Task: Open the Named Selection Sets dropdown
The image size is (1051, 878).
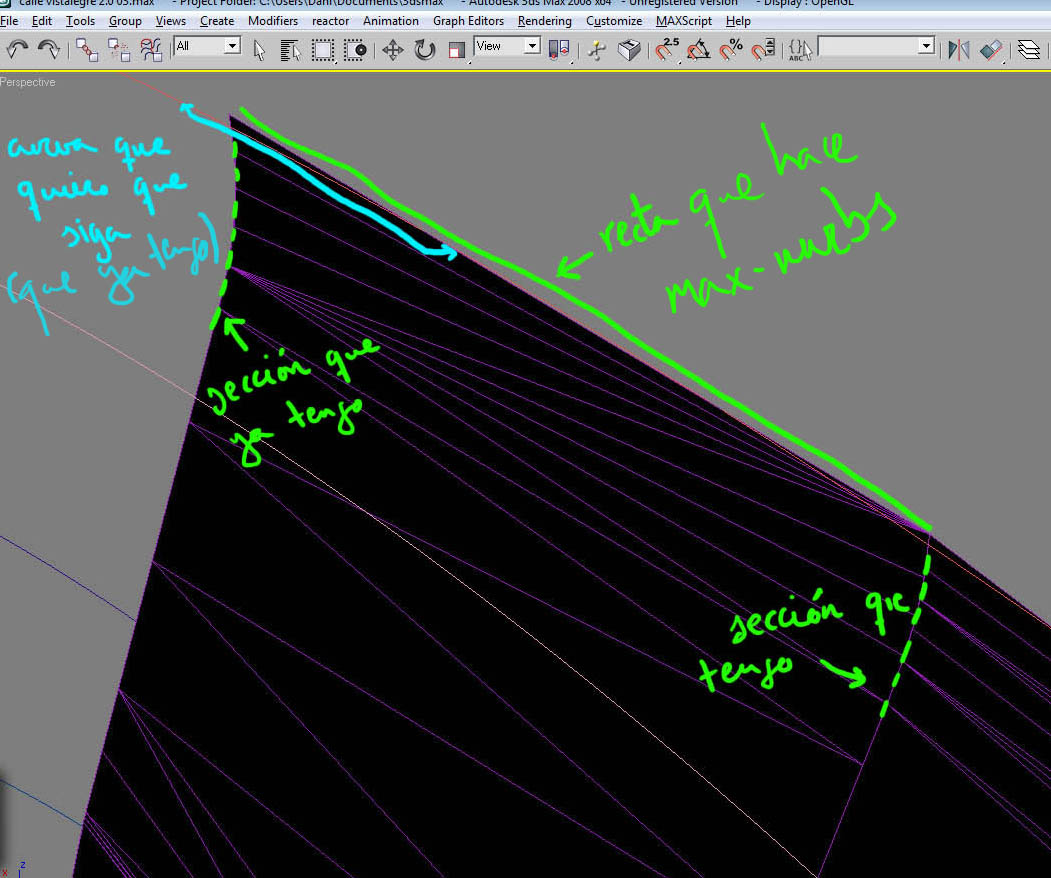Action: coord(877,46)
